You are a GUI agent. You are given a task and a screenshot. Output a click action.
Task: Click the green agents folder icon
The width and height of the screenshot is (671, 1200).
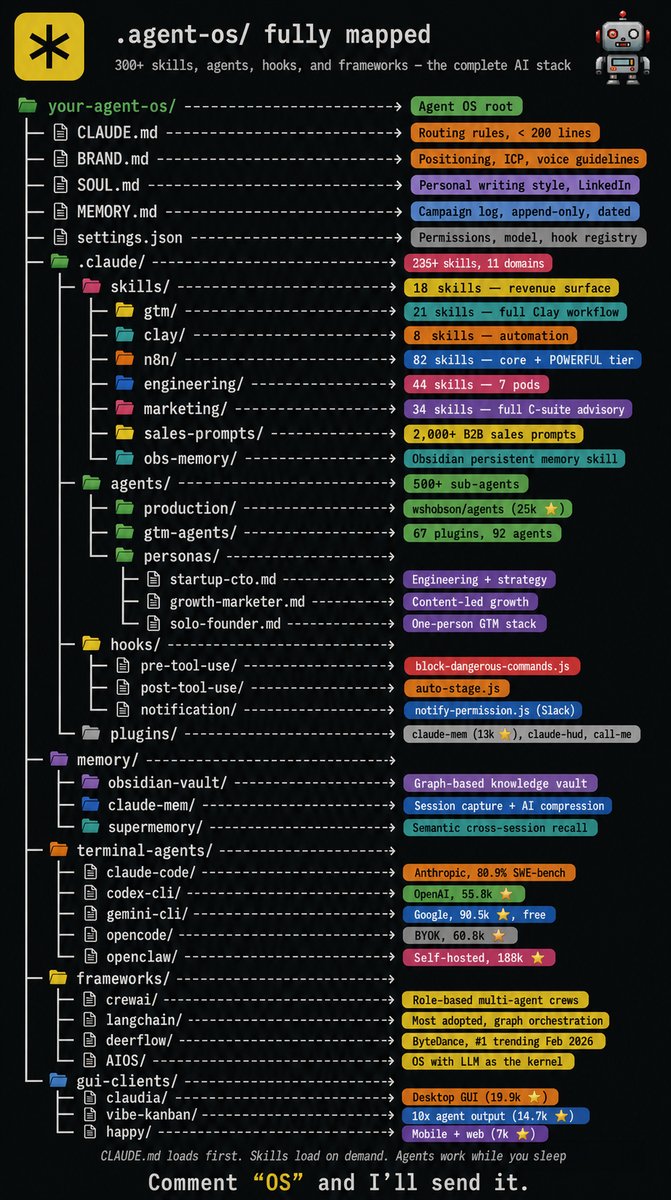tap(92, 483)
